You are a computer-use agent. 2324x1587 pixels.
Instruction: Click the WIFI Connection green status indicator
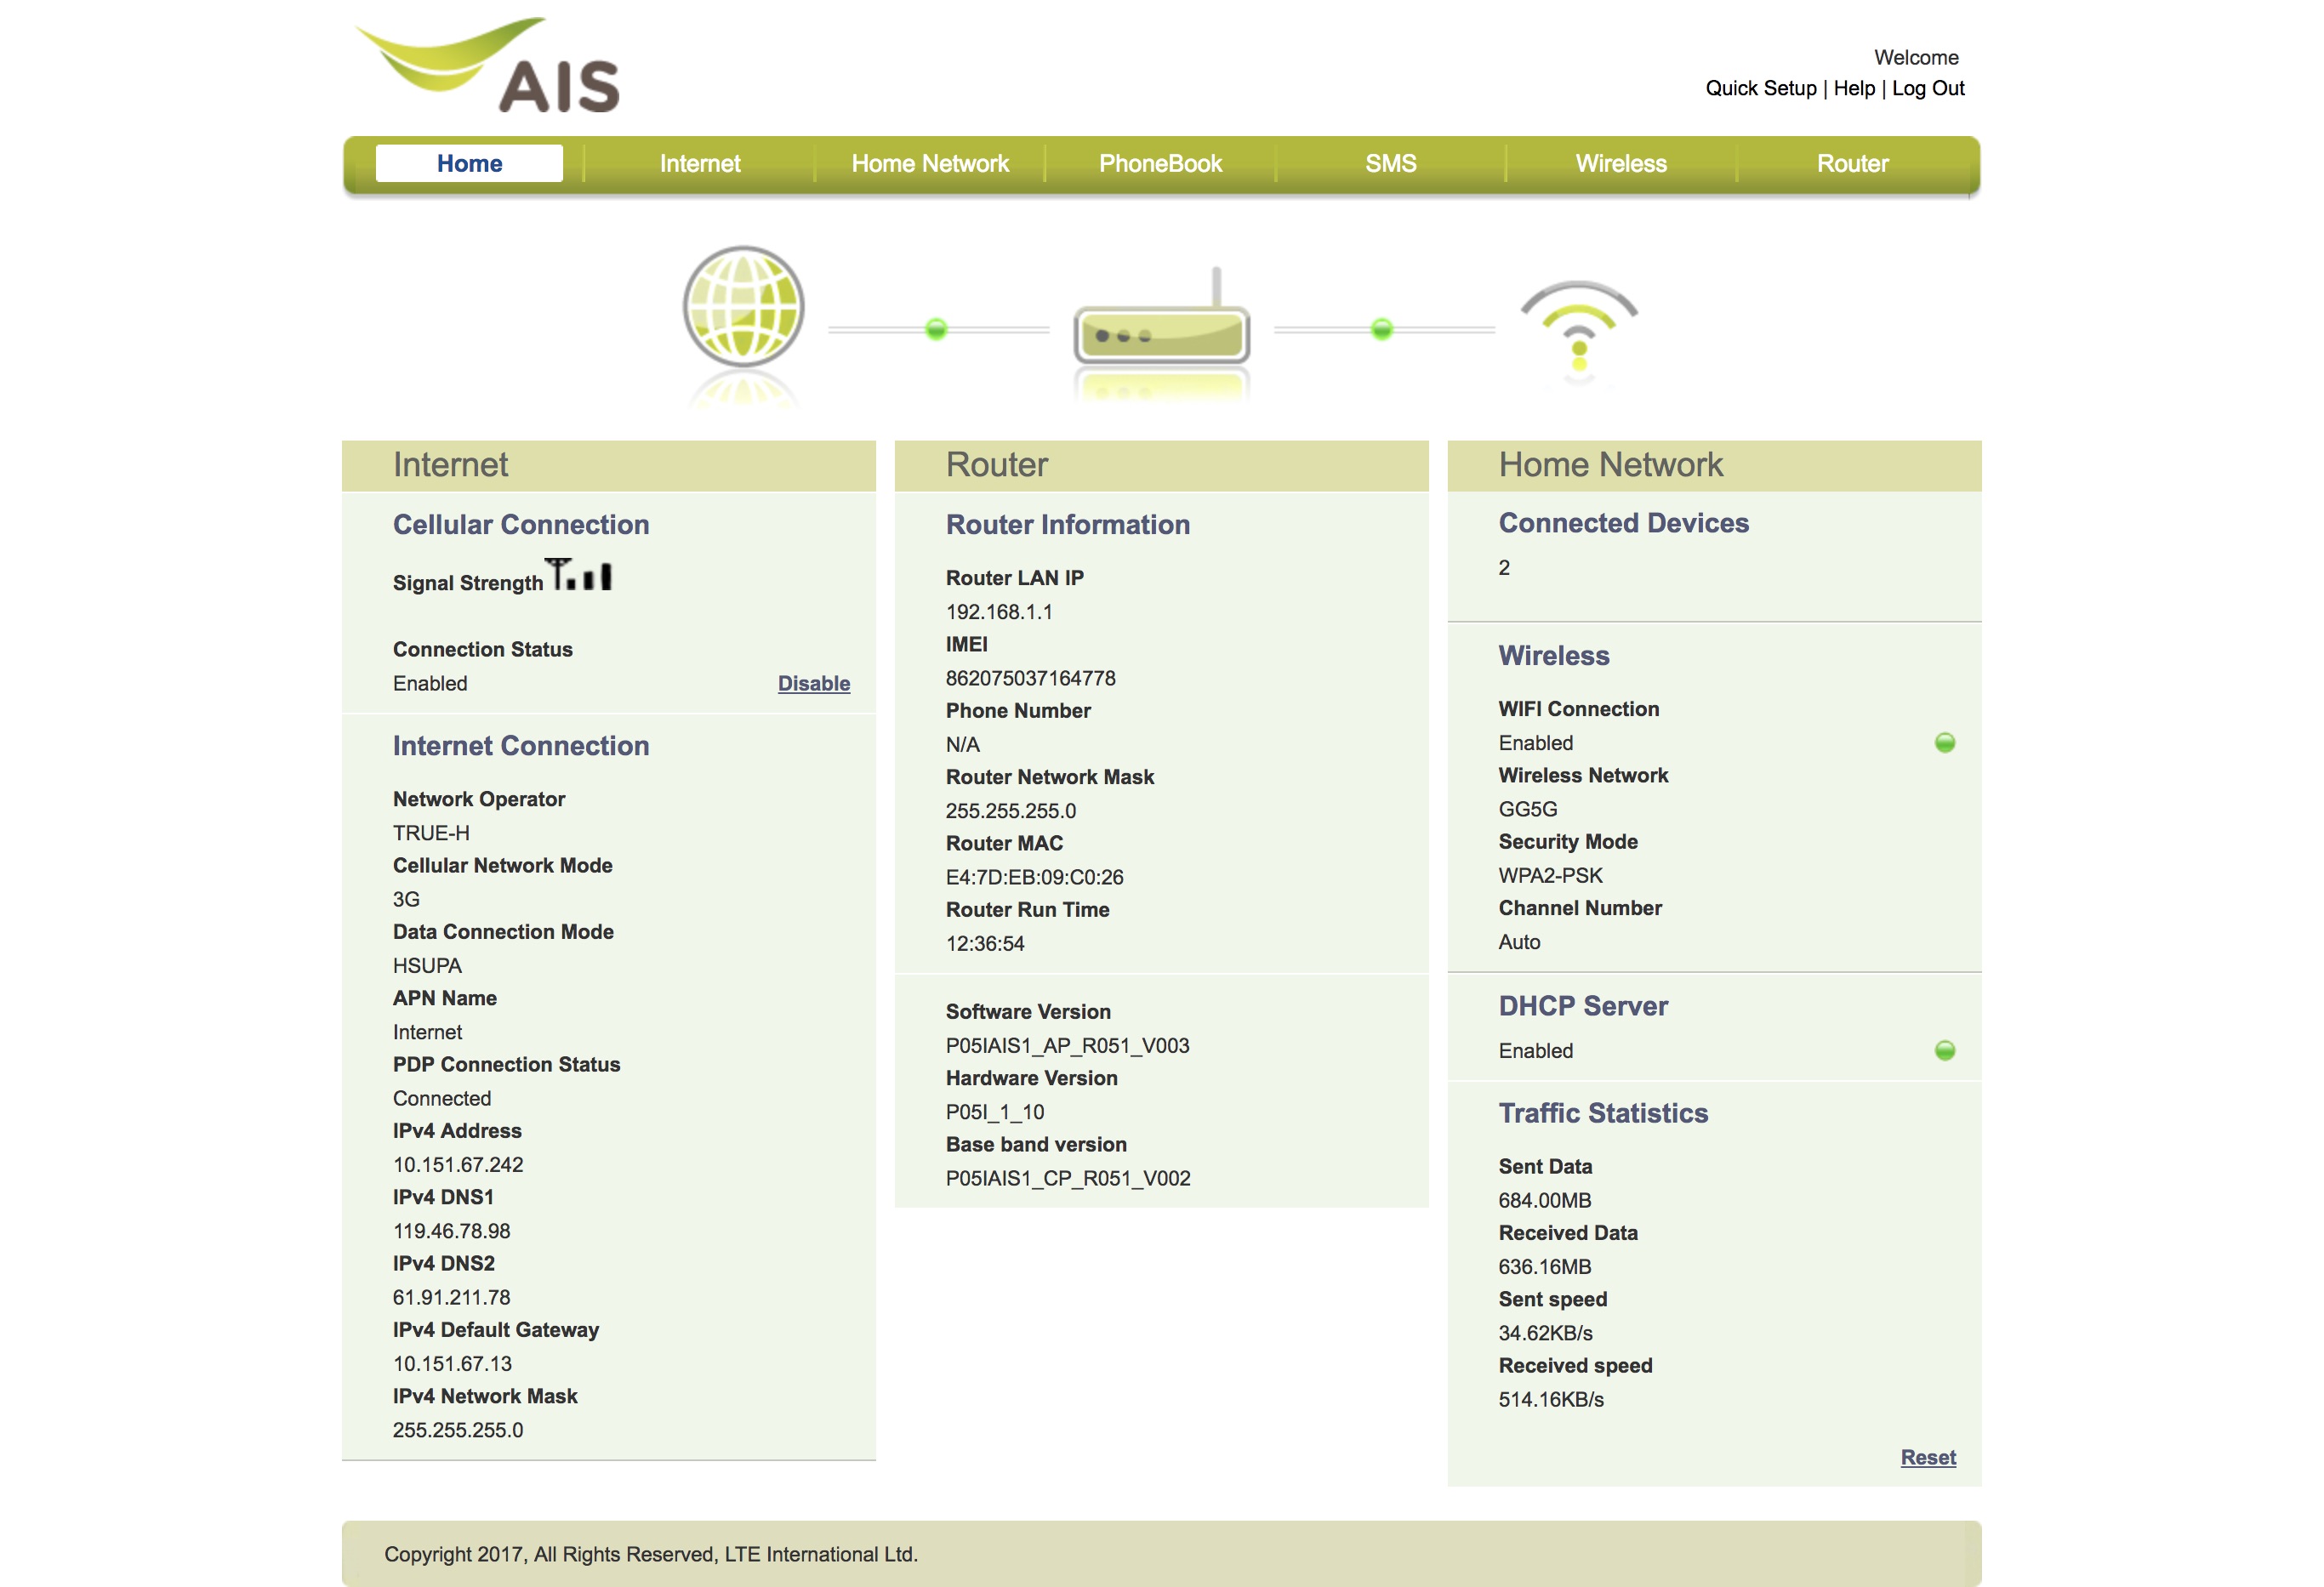1944,742
